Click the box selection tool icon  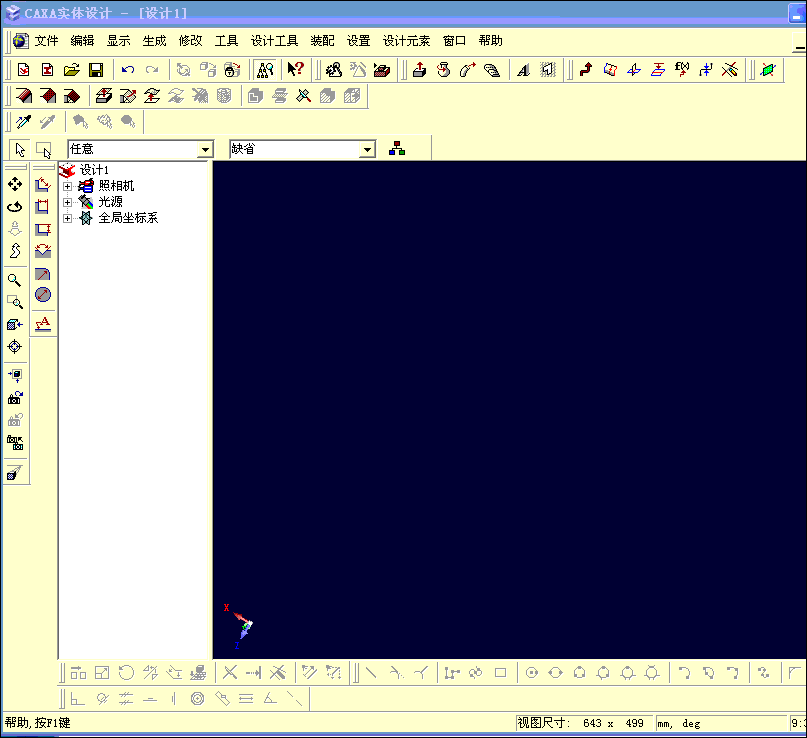44,150
